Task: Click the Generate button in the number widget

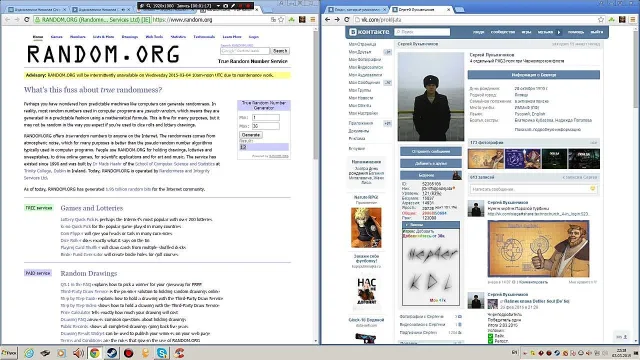Action: (x=251, y=135)
